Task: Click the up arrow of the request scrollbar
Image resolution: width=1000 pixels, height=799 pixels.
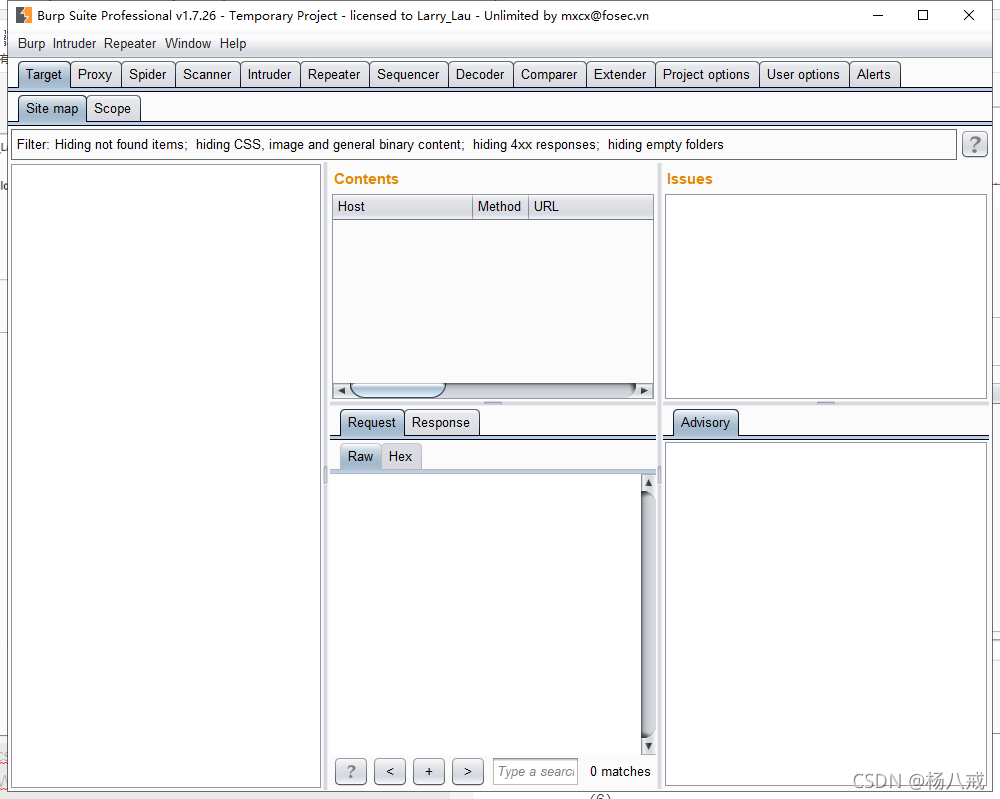Action: coord(648,483)
